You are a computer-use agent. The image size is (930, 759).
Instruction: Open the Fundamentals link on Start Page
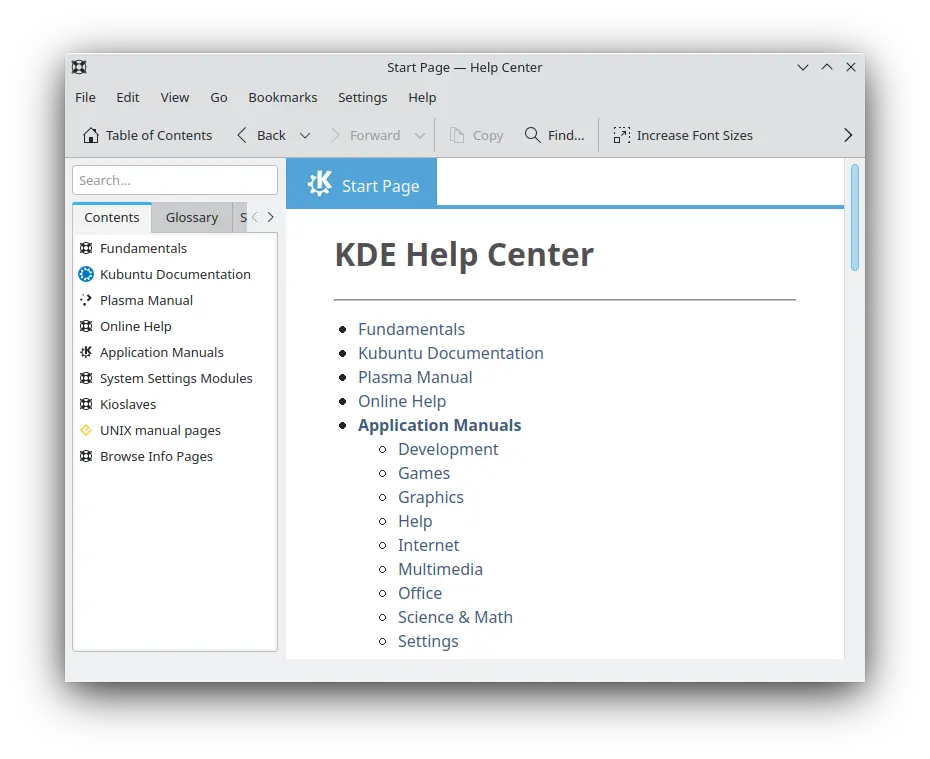tap(412, 329)
